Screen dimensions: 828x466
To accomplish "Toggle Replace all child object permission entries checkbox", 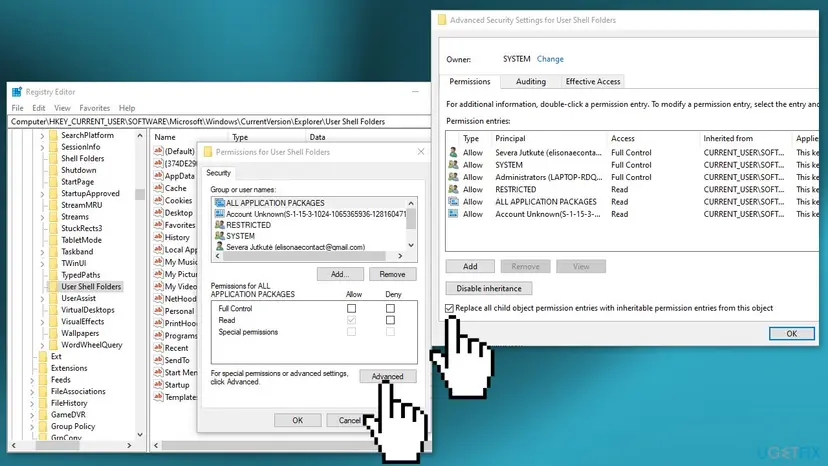I will click(x=449, y=308).
